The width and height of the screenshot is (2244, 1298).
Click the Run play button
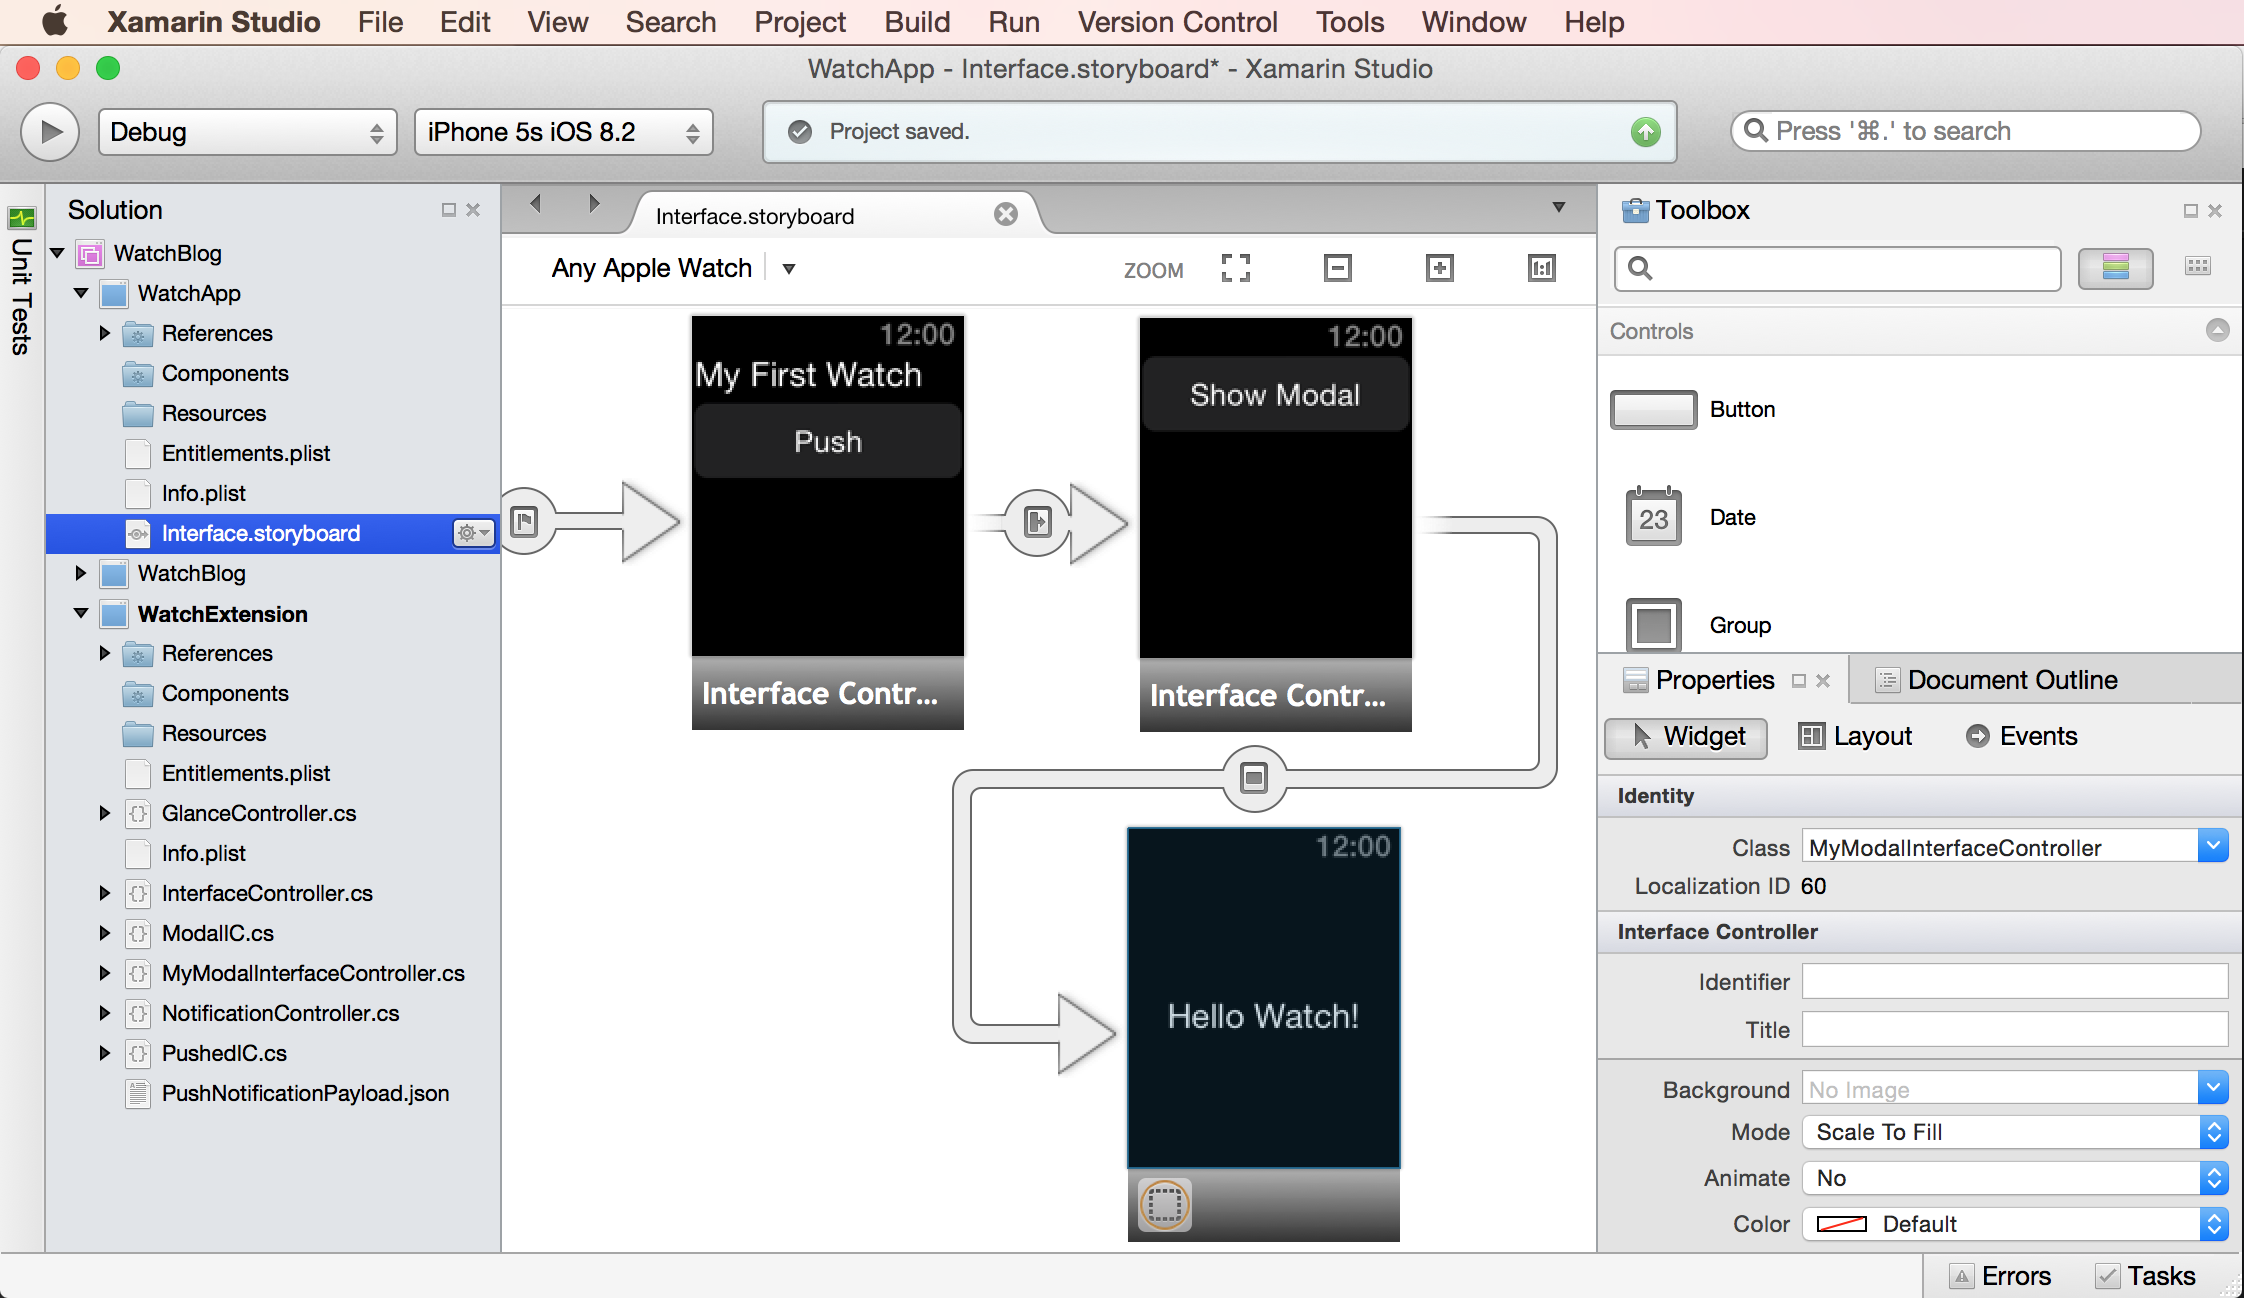point(50,132)
